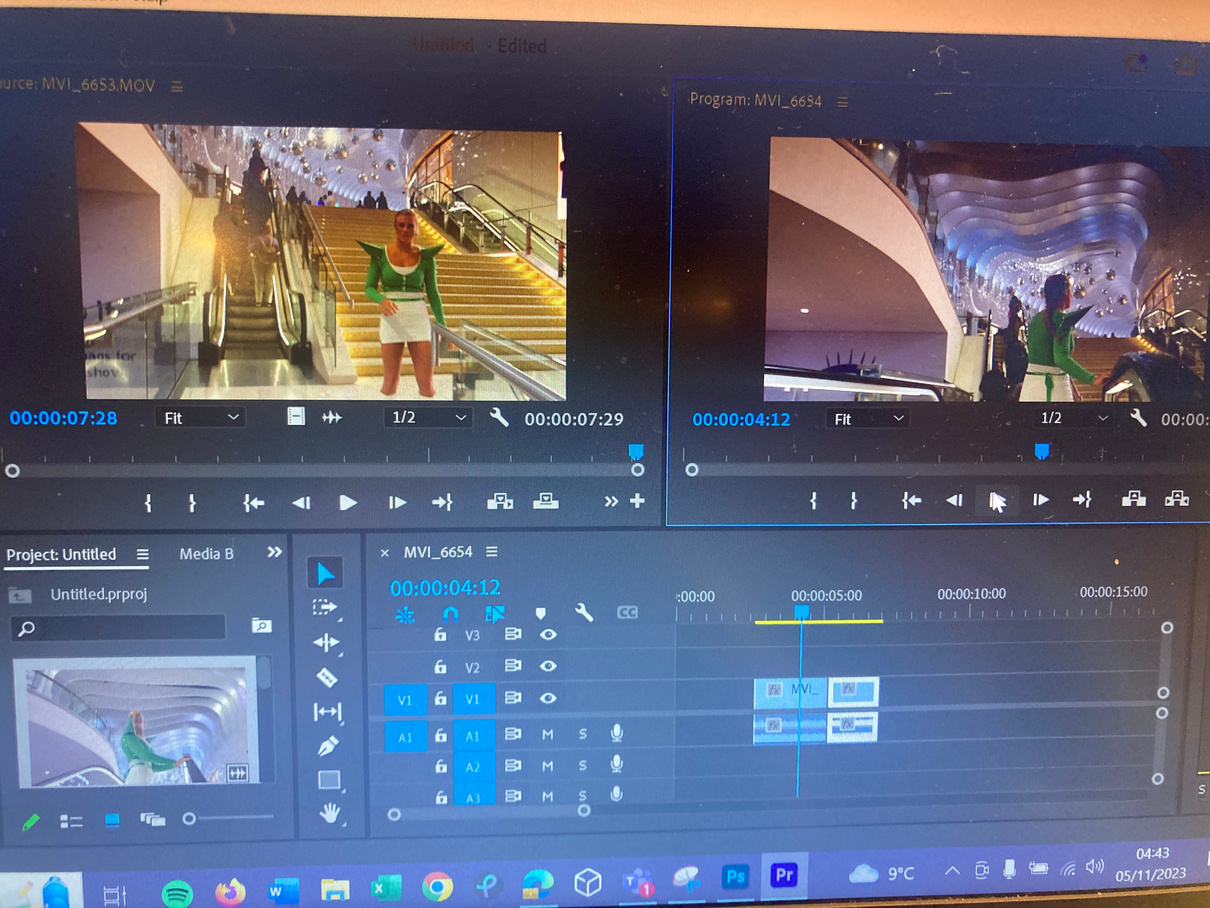Click the Program monitor Step Forward button

coord(1040,500)
